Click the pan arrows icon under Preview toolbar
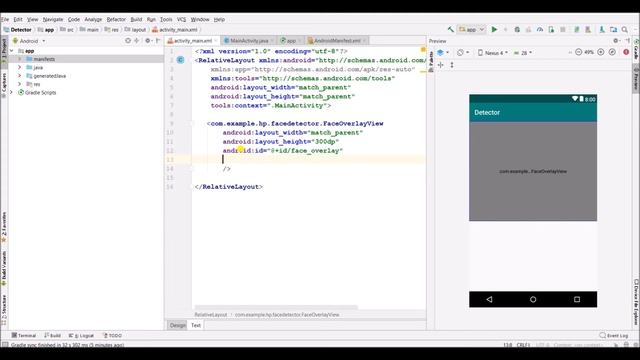This screenshot has width=640, height=360. [440, 65]
